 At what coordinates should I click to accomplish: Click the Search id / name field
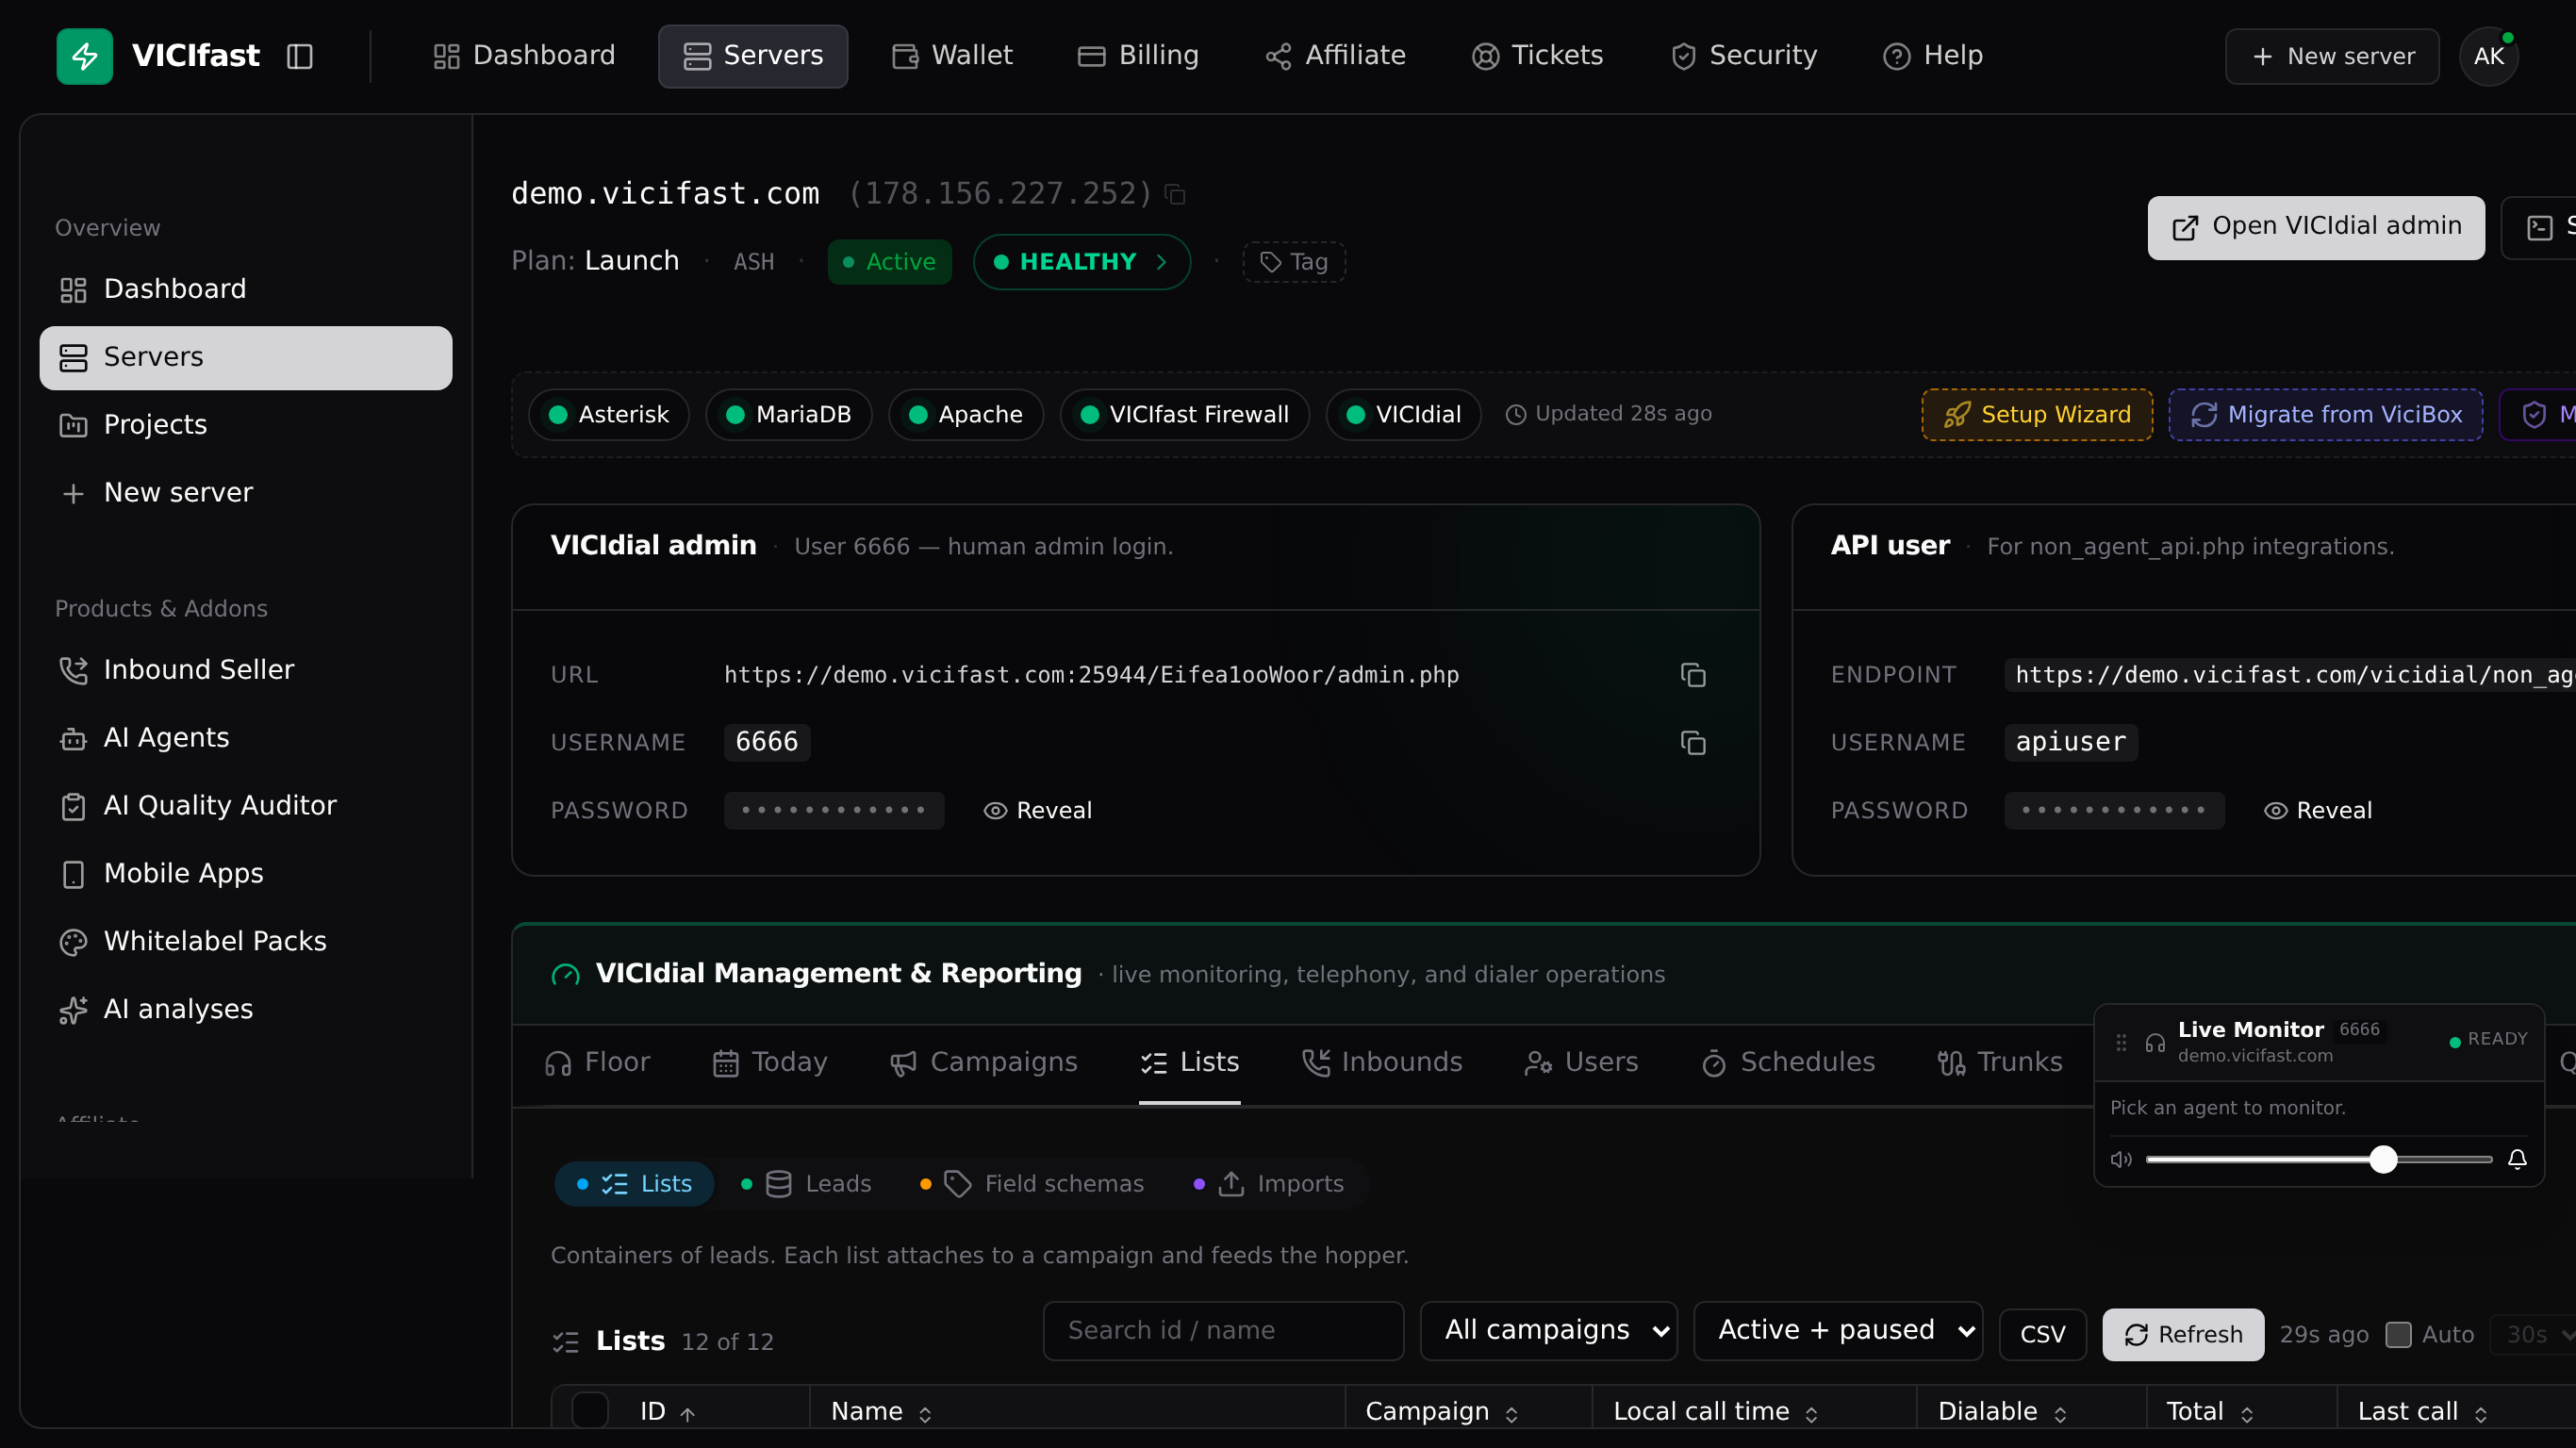pos(1223,1331)
